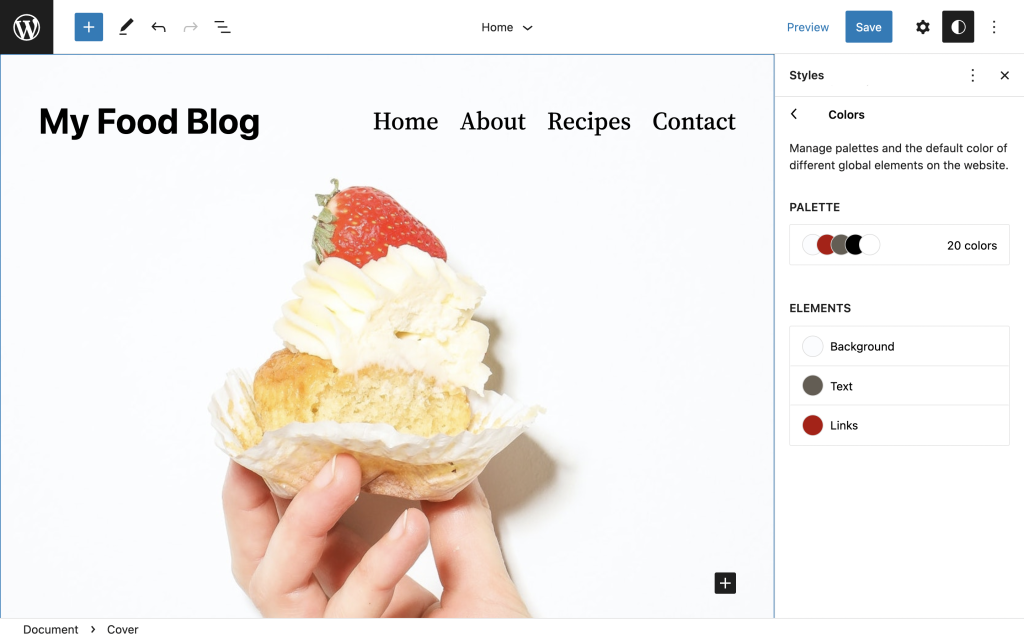Toggle the Styles panel button

pyautogui.click(x=957, y=27)
